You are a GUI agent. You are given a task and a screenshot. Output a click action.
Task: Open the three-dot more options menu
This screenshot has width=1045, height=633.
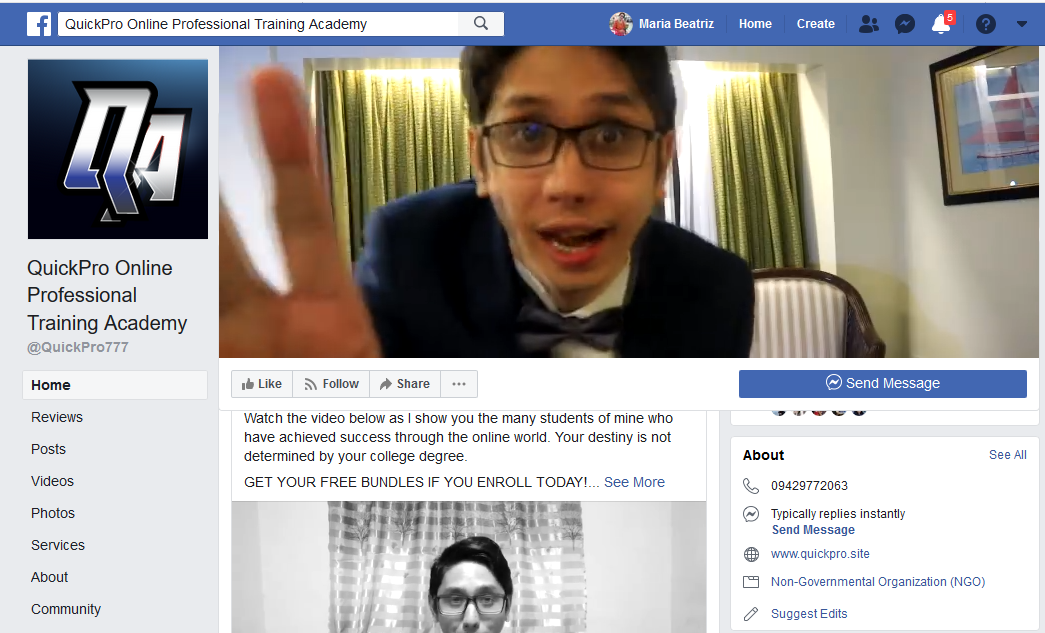[x=458, y=384]
